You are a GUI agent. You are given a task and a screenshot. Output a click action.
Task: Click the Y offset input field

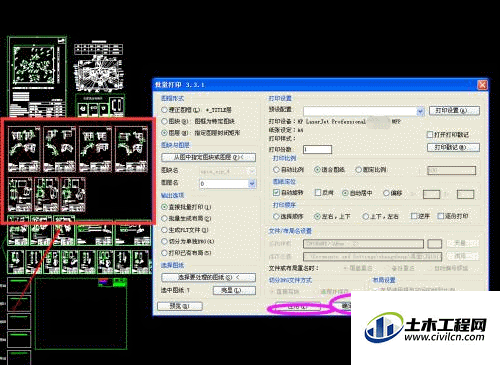465,194
